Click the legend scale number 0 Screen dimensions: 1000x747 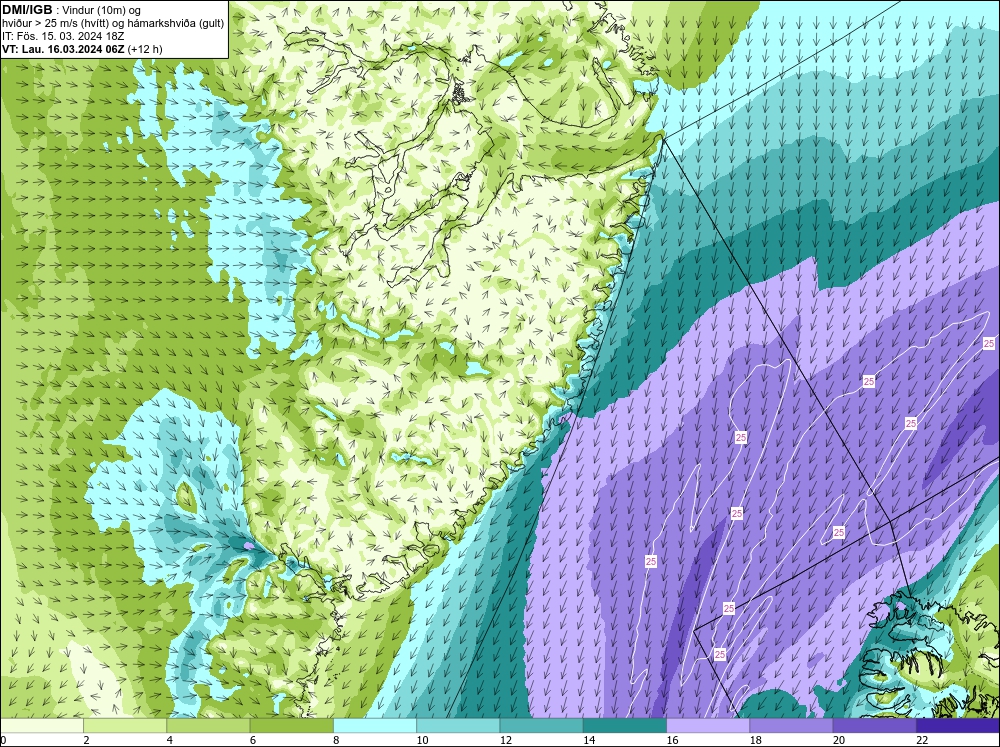coord(3,740)
